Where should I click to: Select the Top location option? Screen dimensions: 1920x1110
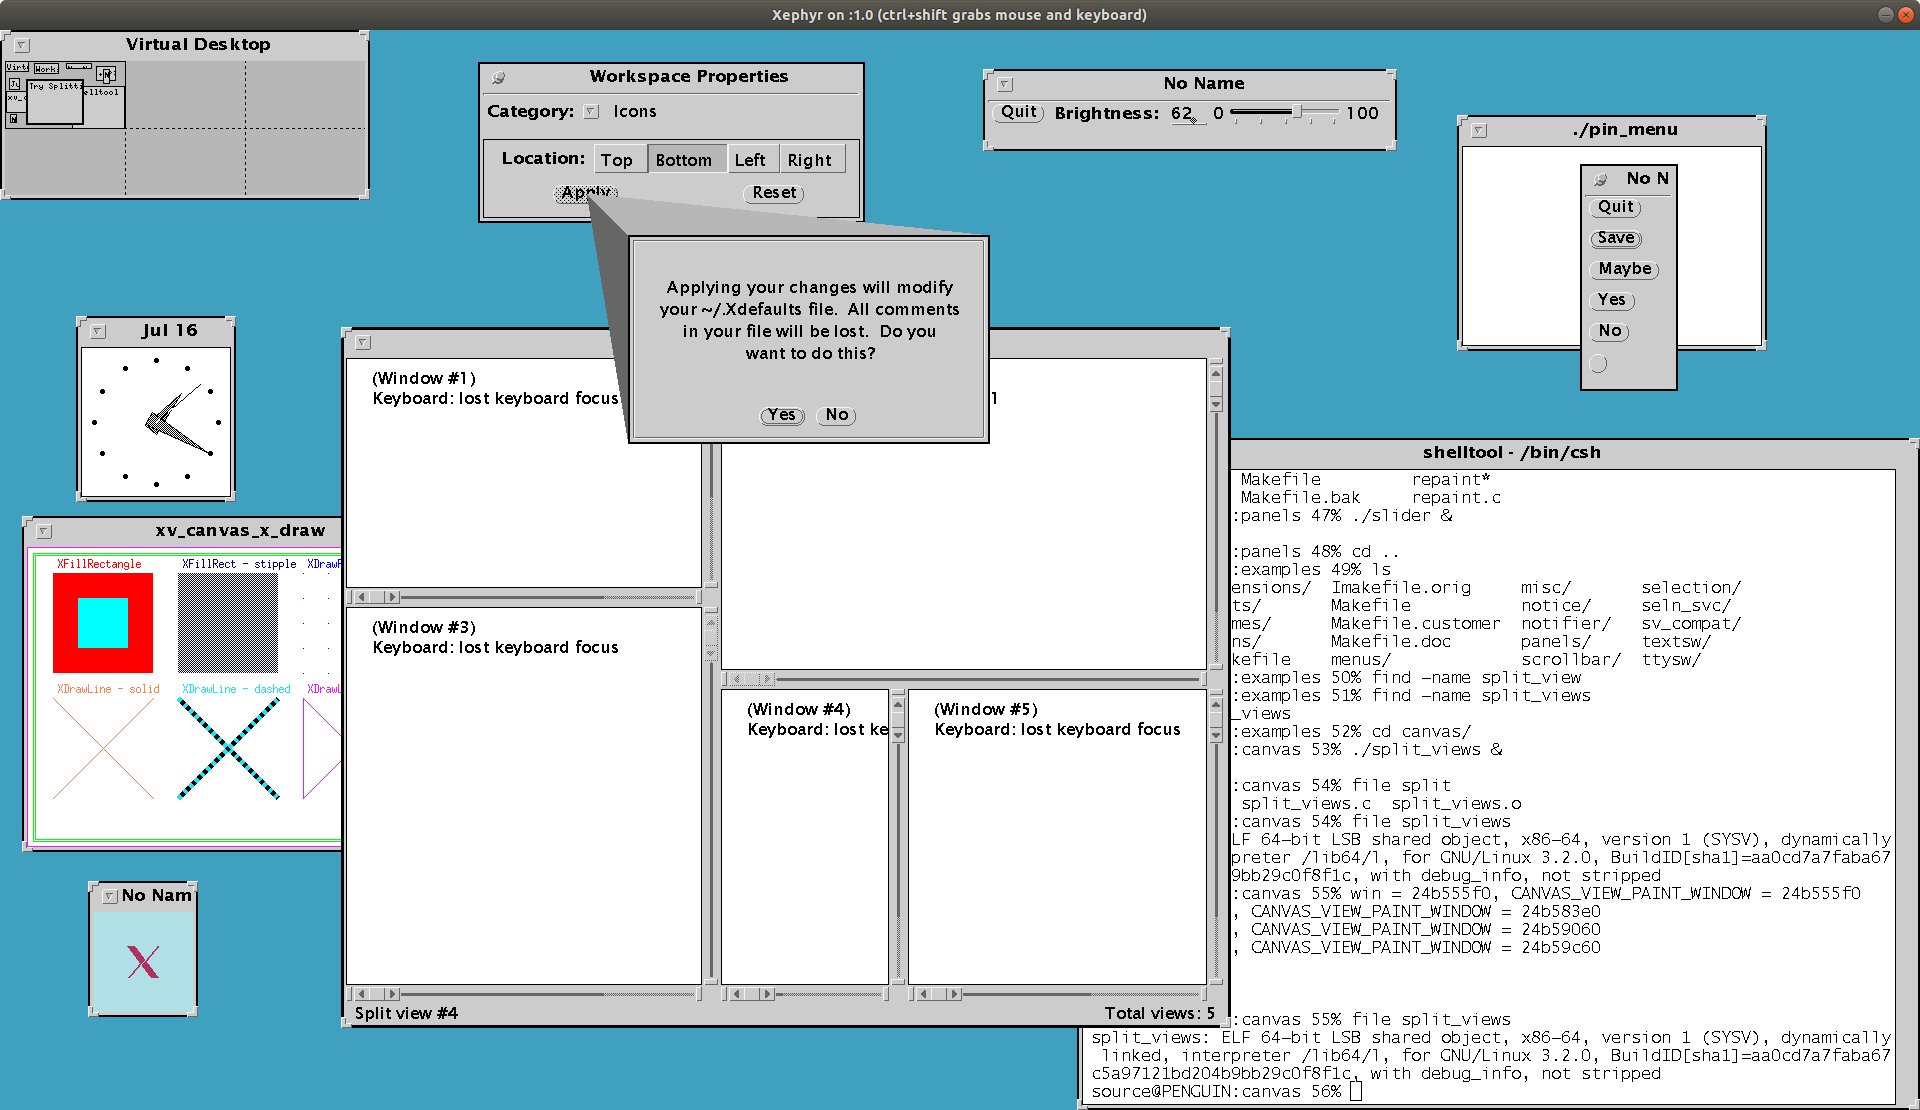616,160
